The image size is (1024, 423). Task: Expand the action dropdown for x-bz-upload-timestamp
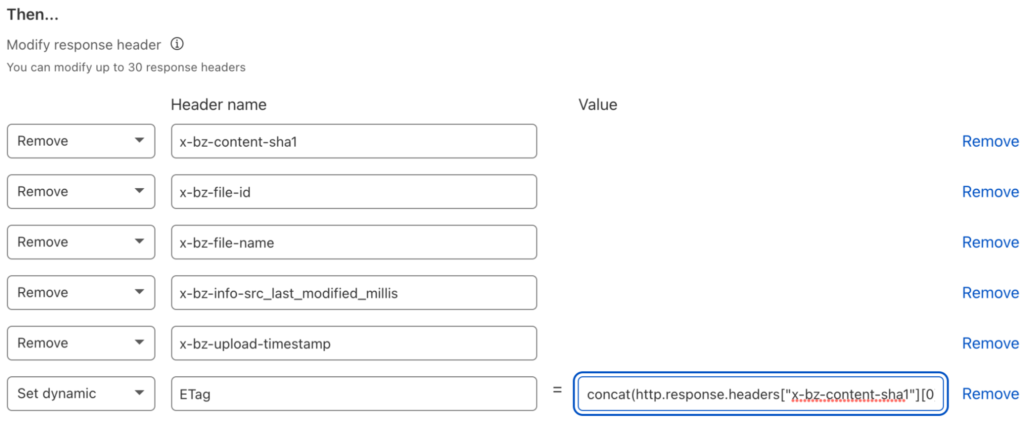pyautogui.click(x=81, y=343)
